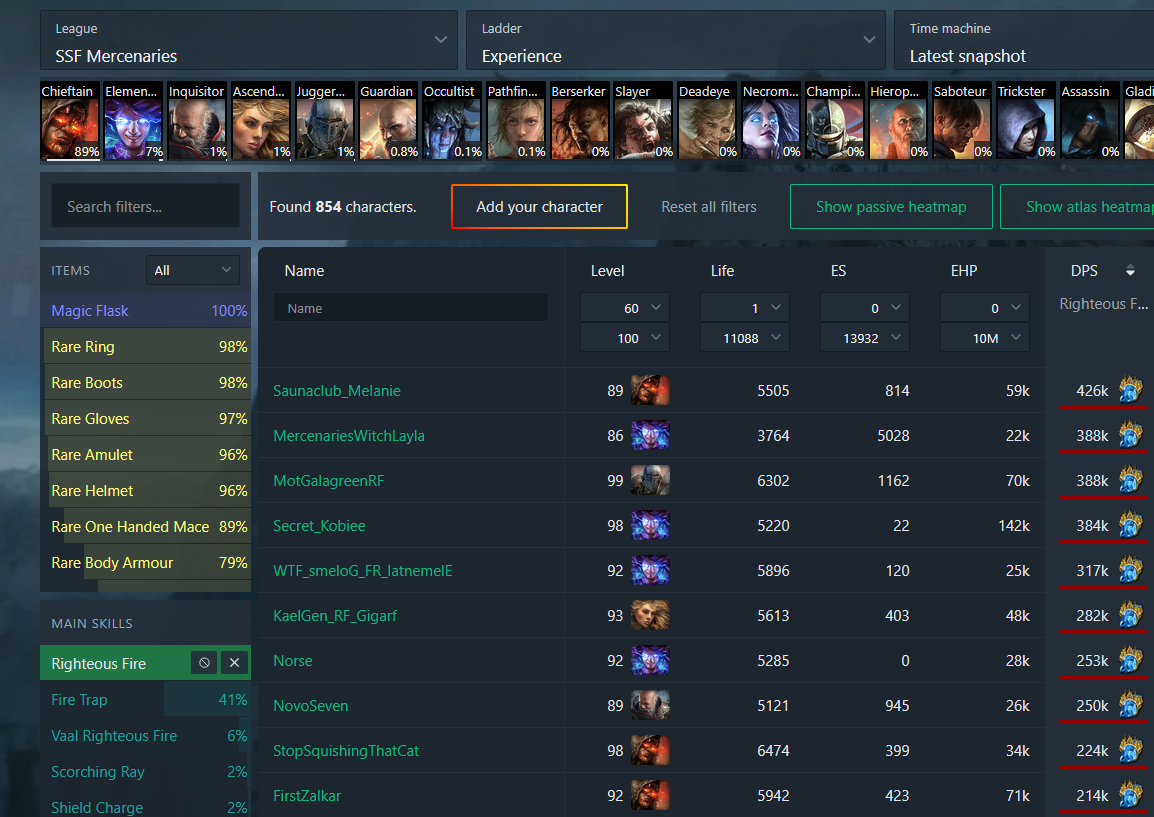Open character MercenariesWitchLayla
Screen dimensions: 1154x817
(x=349, y=436)
